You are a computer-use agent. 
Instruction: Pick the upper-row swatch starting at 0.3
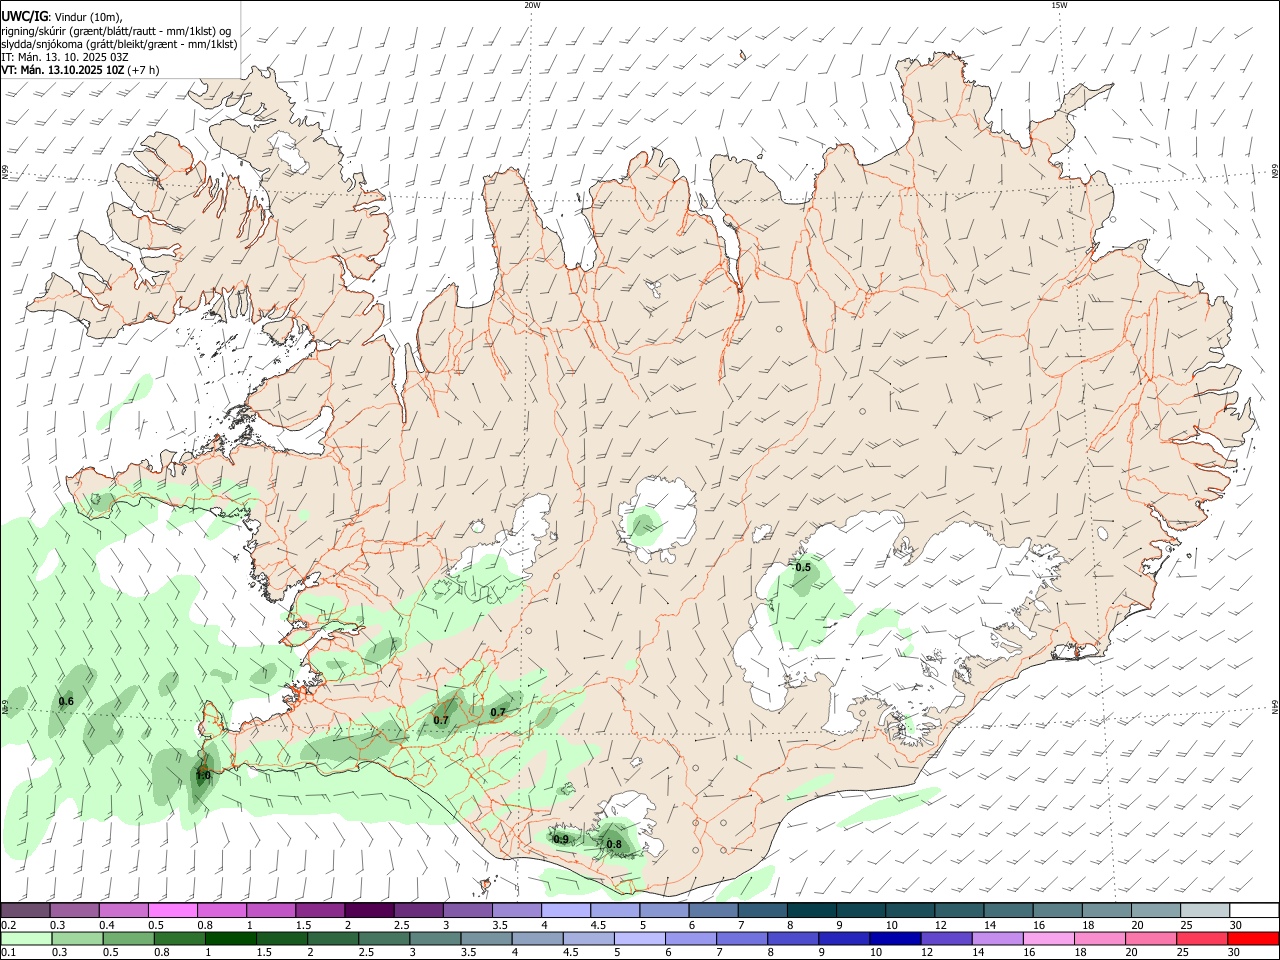[74, 910]
